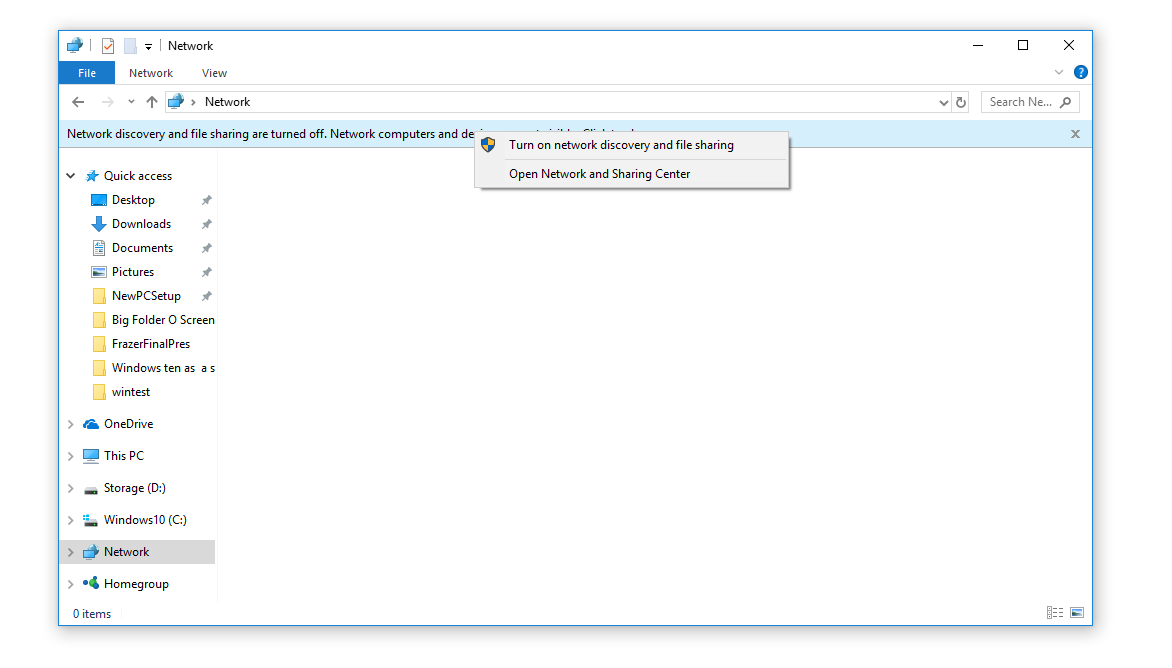The image size is (1172, 668).
Task: Expand the This PC tree node
Action: [x=71, y=456]
